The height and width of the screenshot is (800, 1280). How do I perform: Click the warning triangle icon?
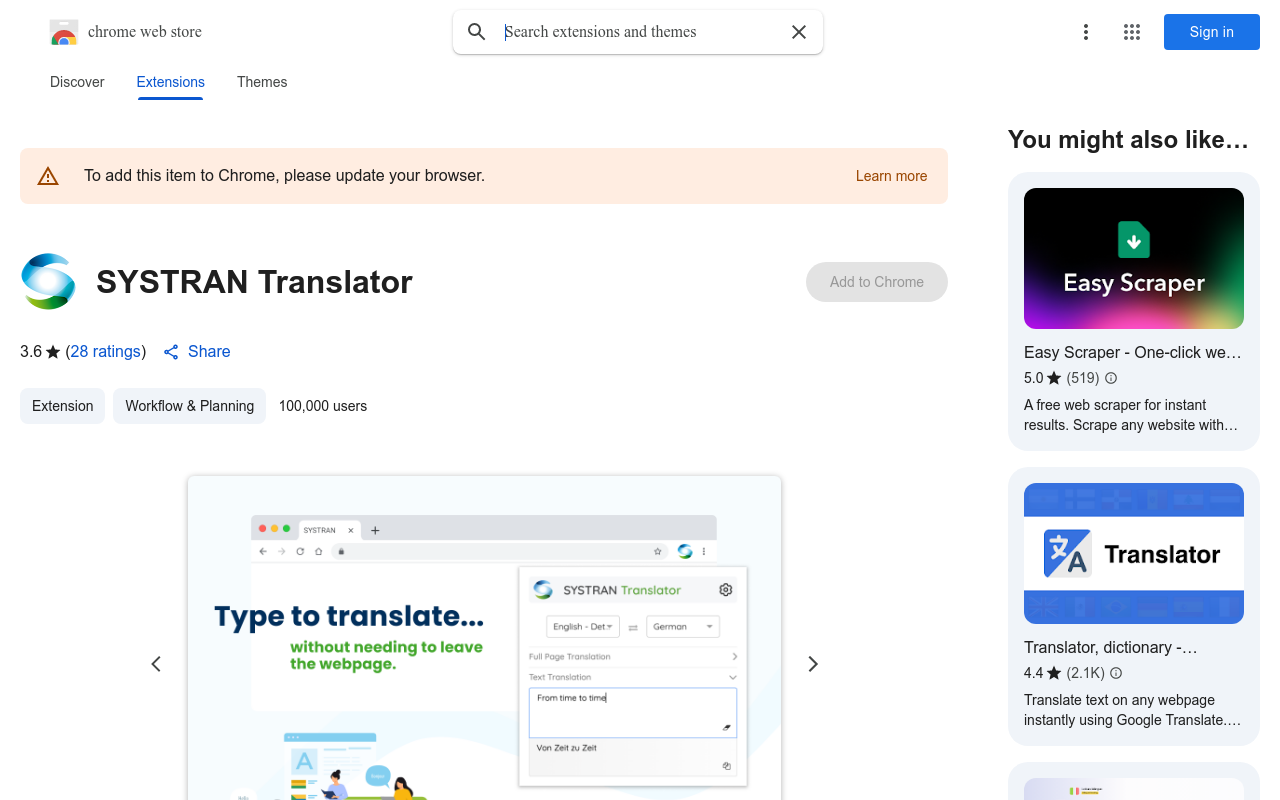(48, 177)
